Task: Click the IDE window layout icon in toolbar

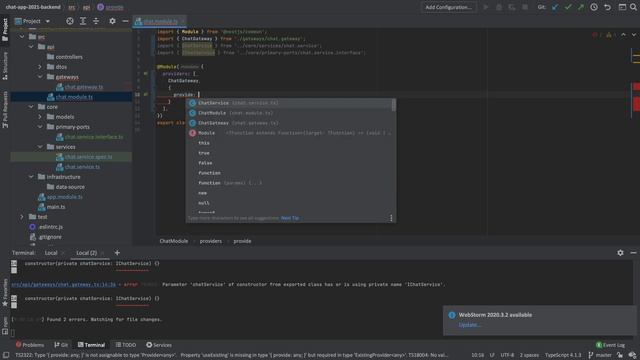Action: click(622, 7)
